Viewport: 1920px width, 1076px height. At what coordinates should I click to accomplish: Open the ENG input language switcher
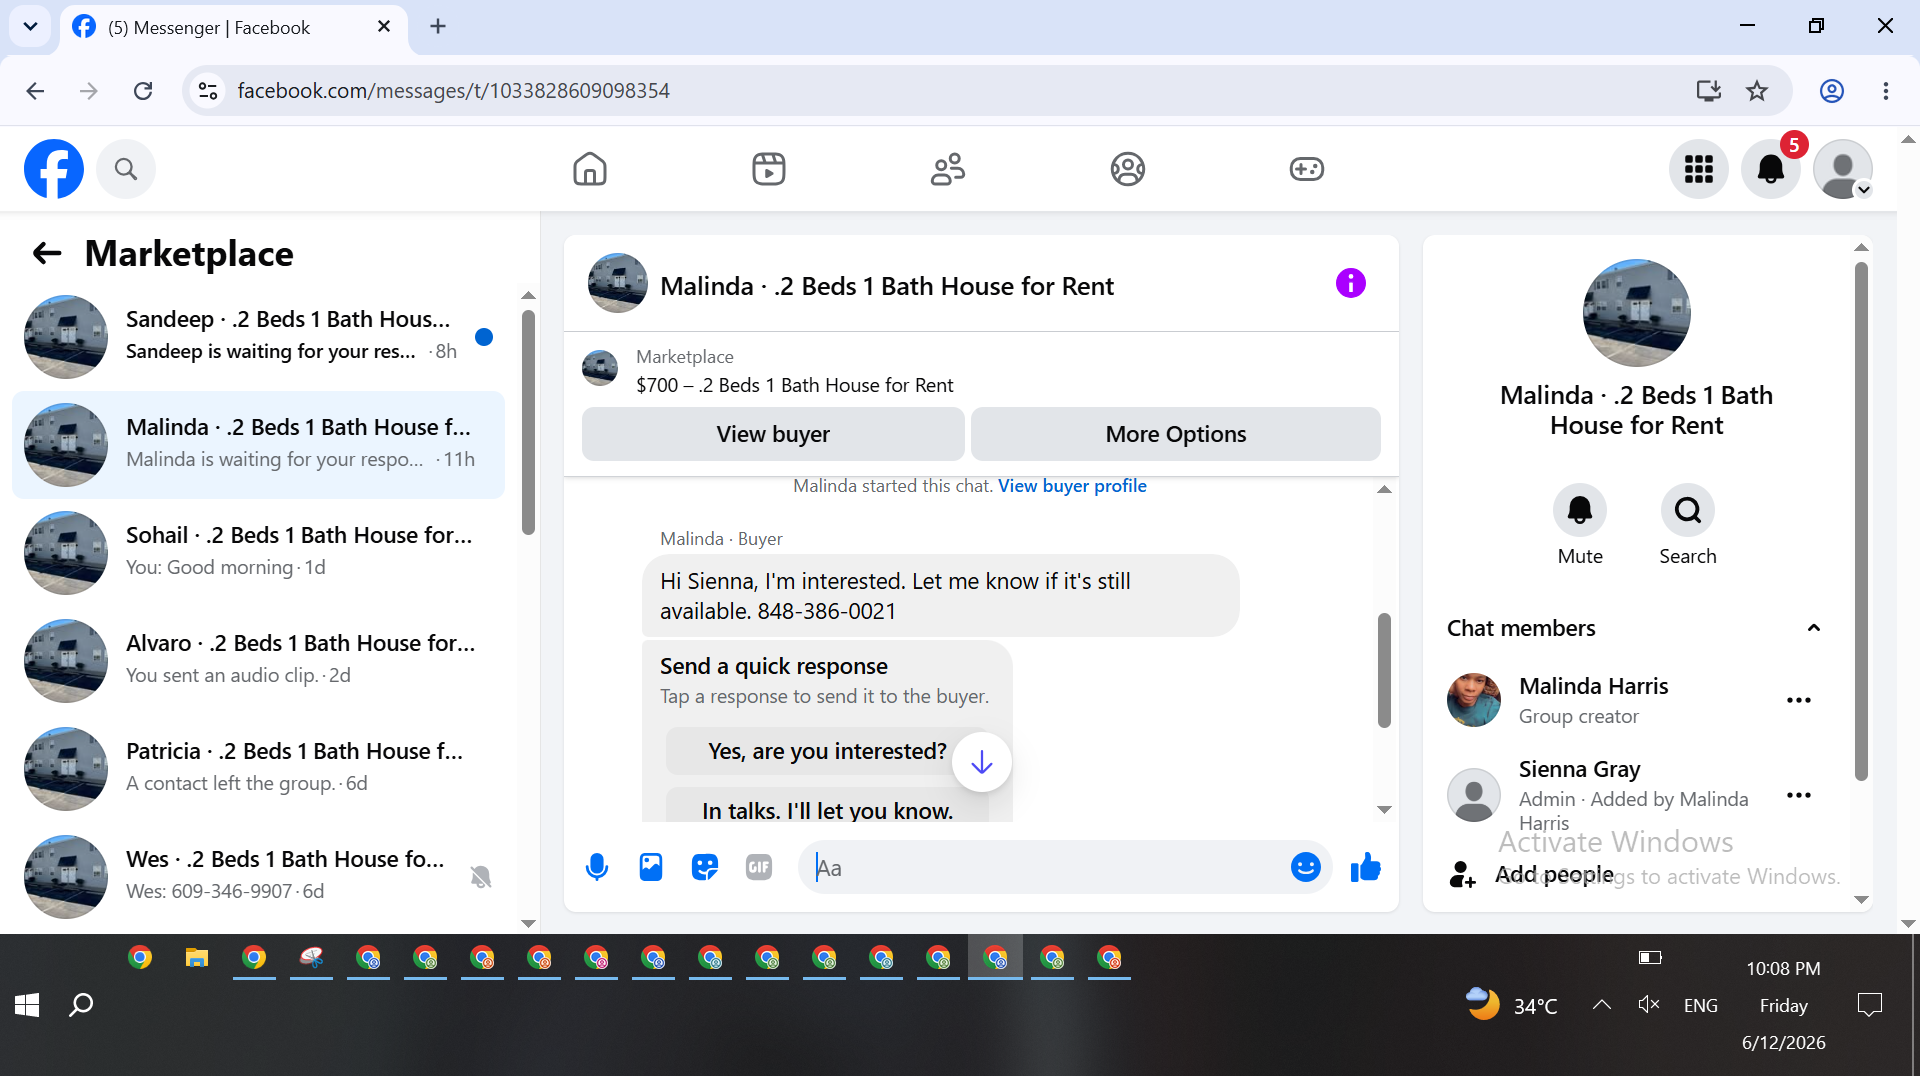(1701, 1006)
